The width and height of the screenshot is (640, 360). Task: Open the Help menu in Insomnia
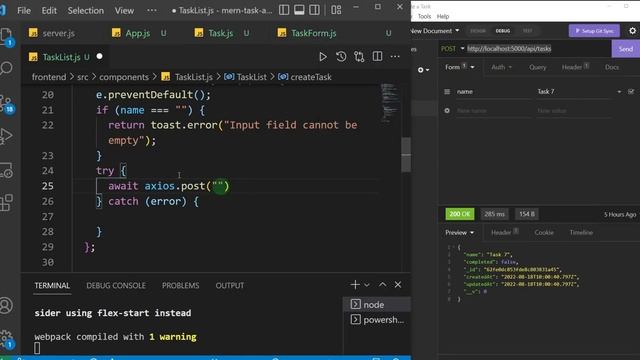pos(443,16)
